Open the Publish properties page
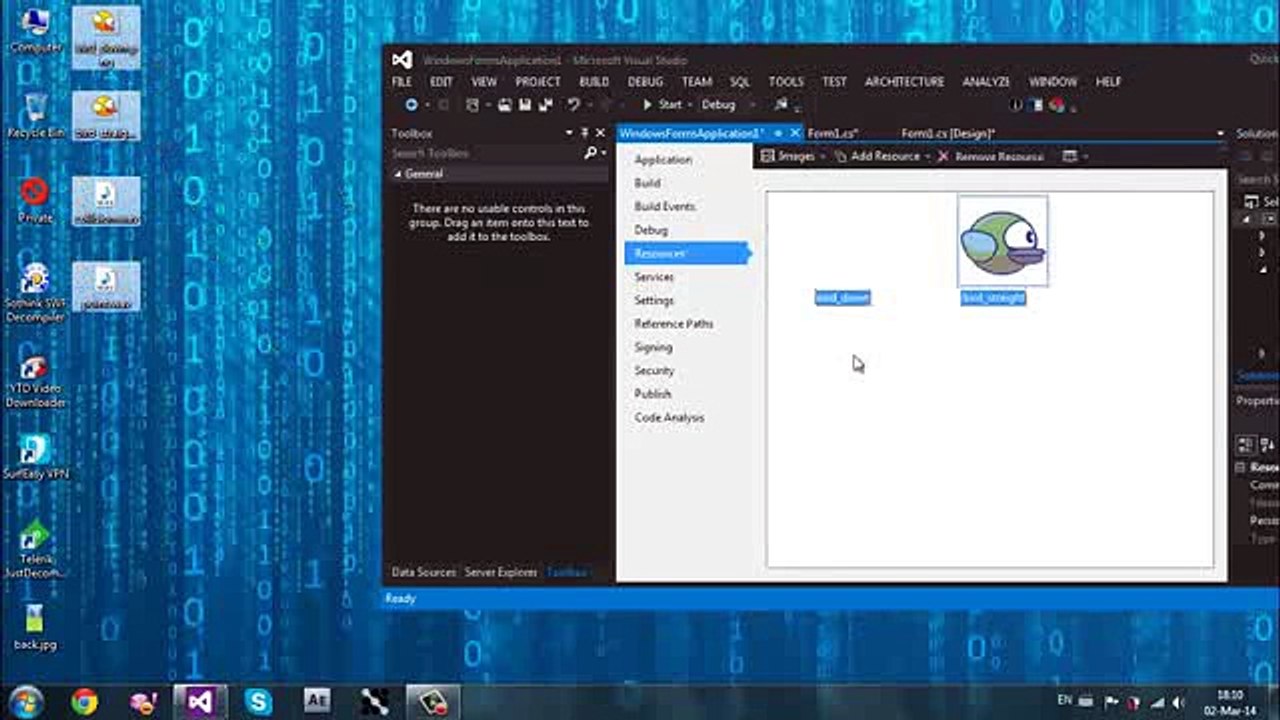The image size is (1280, 720). [x=652, y=394]
